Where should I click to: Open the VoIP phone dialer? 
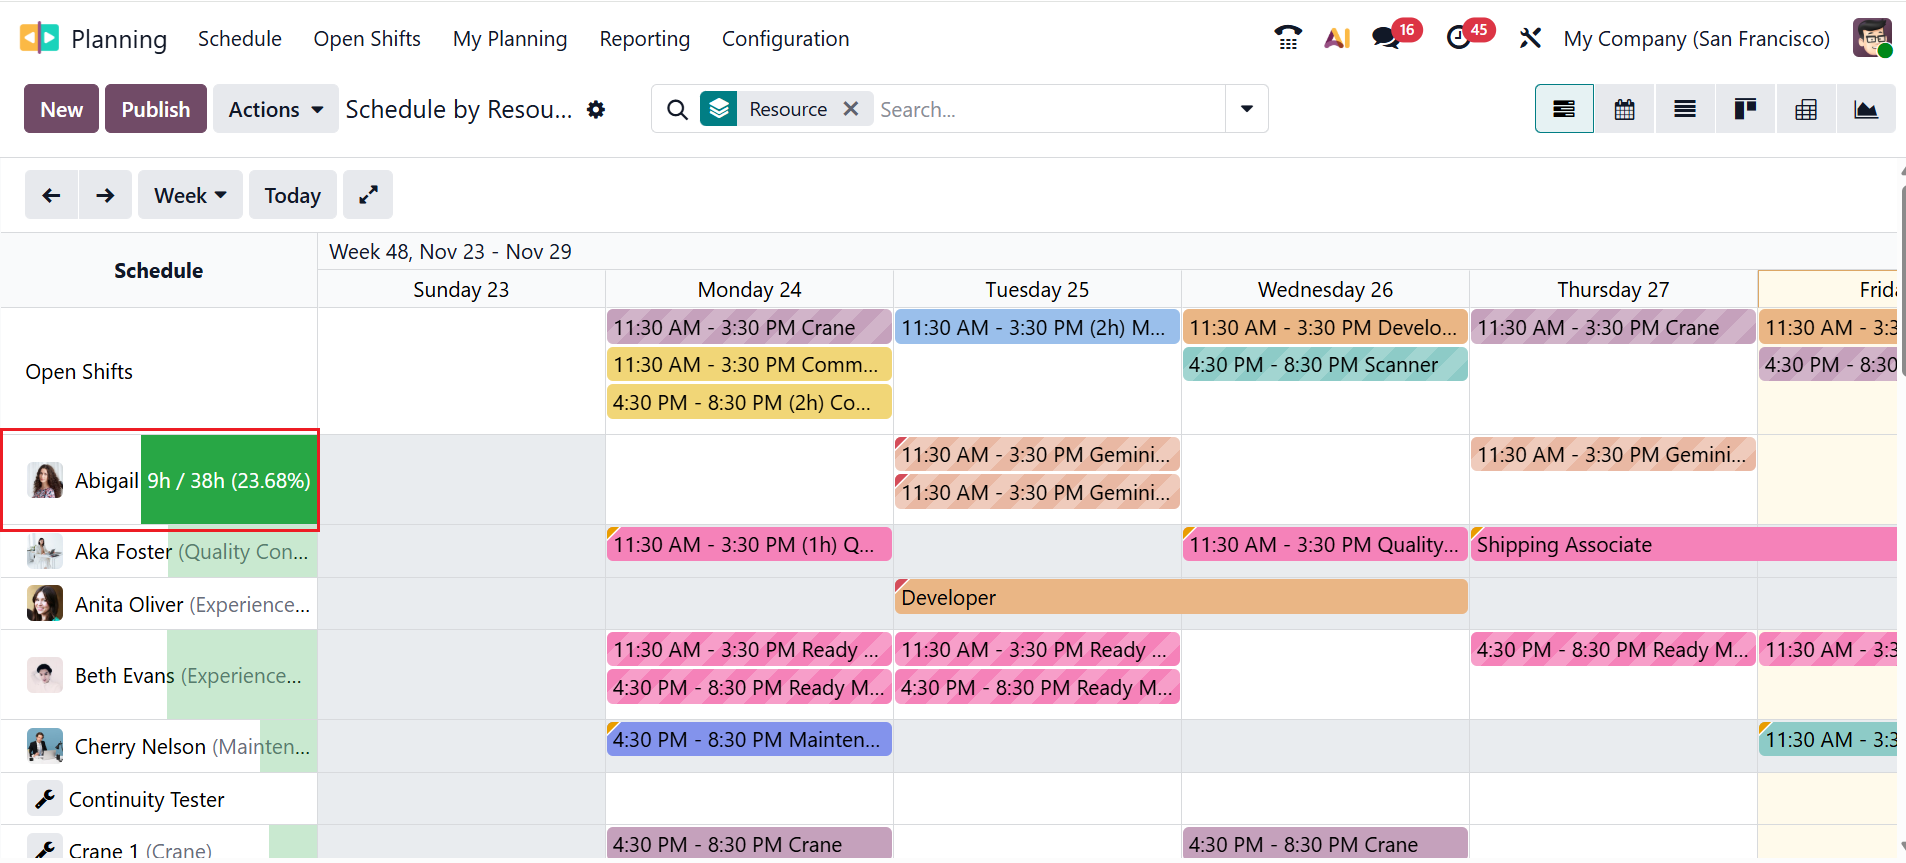tap(1288, 38)
